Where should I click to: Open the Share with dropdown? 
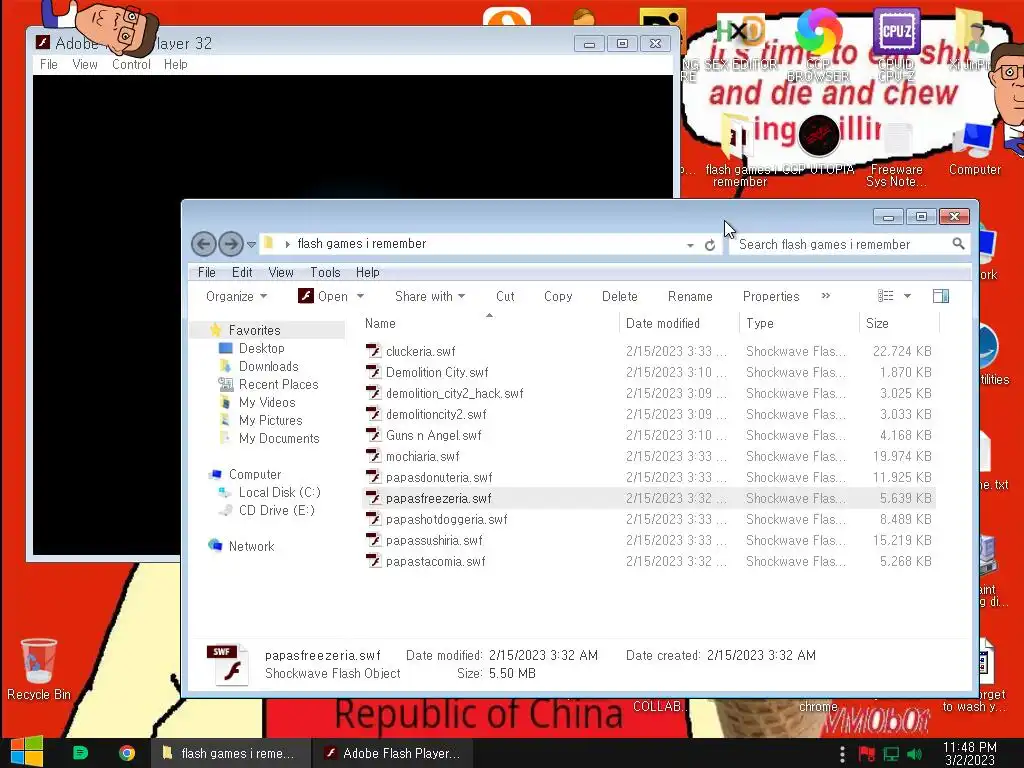pyautogui.click(x=430, y=296)
